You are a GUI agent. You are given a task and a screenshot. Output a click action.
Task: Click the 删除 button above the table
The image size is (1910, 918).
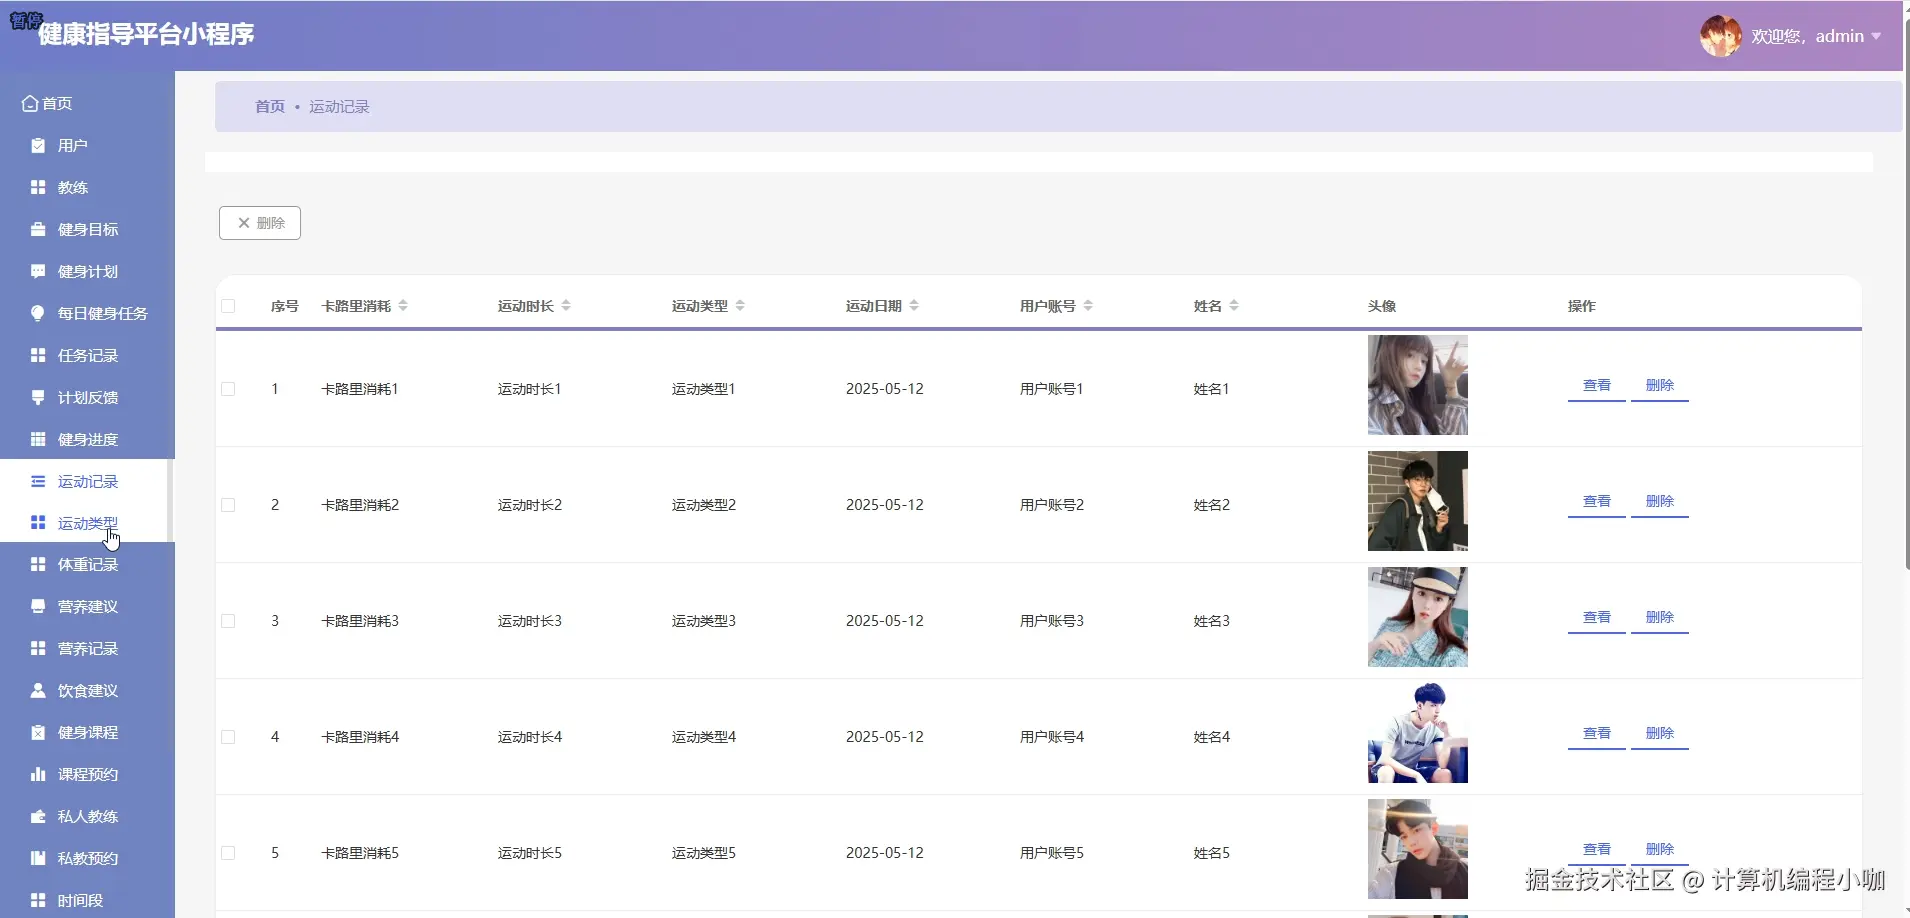pos(259,222)
